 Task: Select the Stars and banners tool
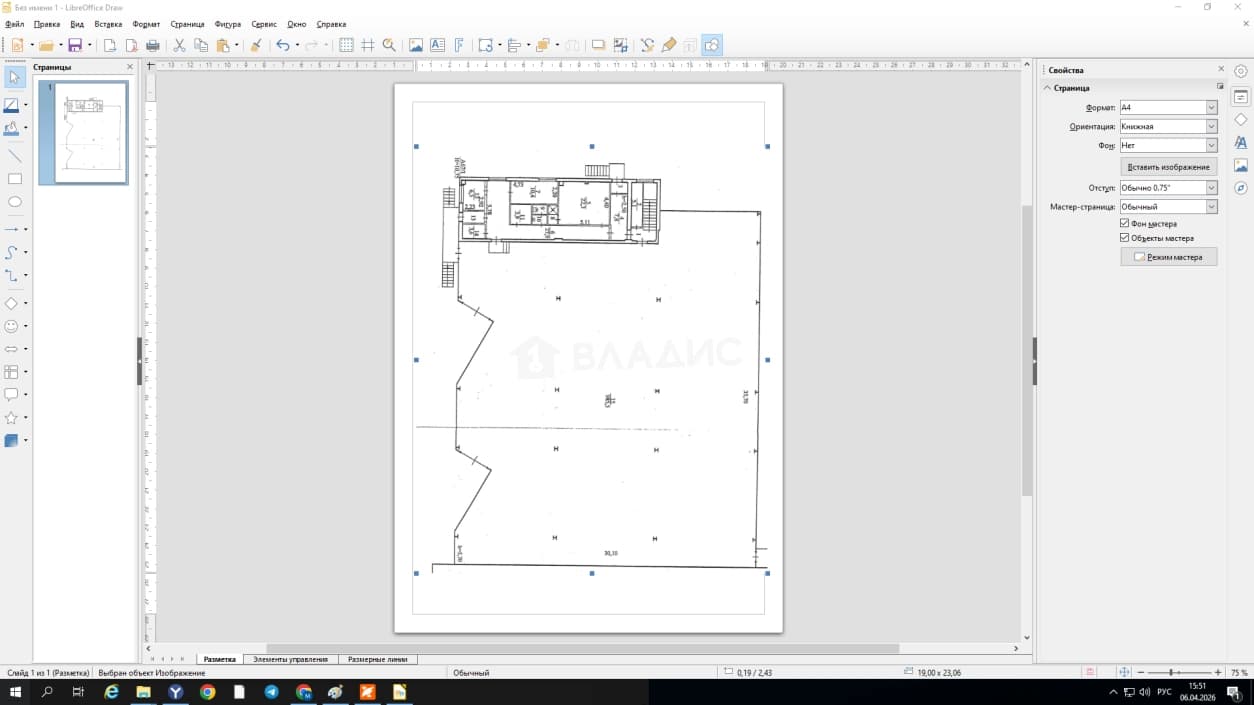[x=12, y=417]
